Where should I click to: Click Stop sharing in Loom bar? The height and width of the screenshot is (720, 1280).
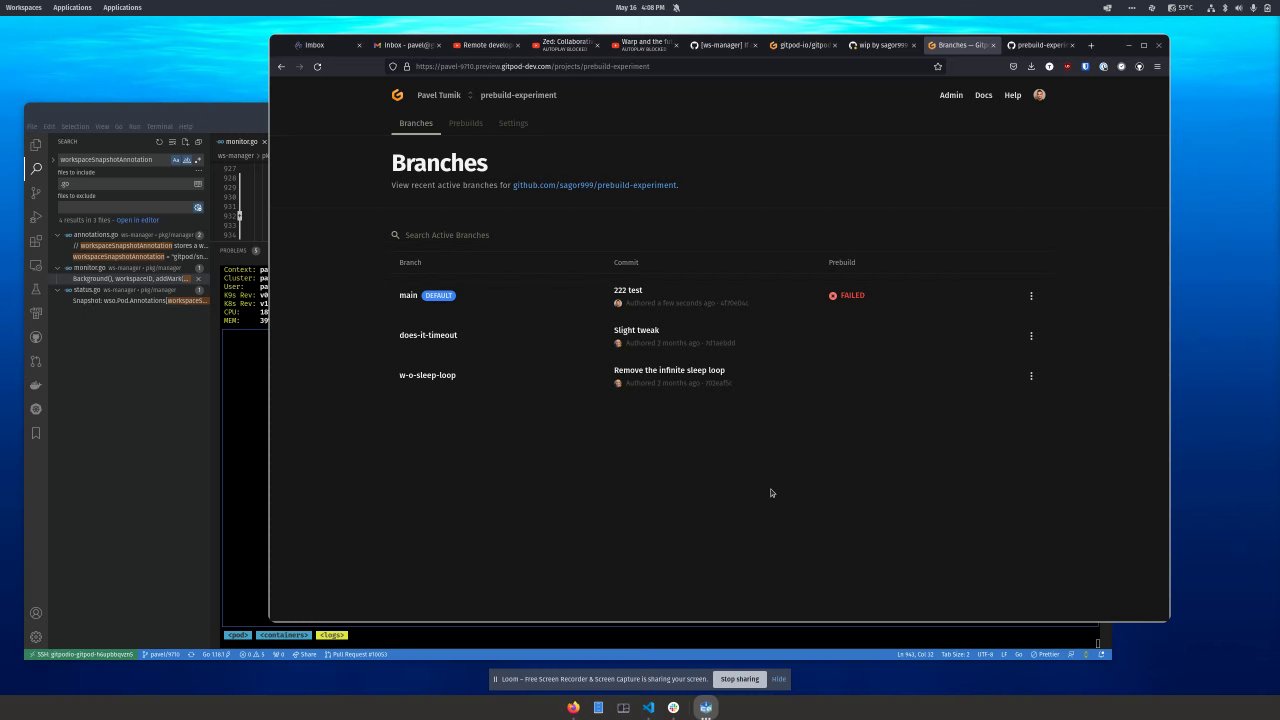pyautogui.click(x=740, y=679)
